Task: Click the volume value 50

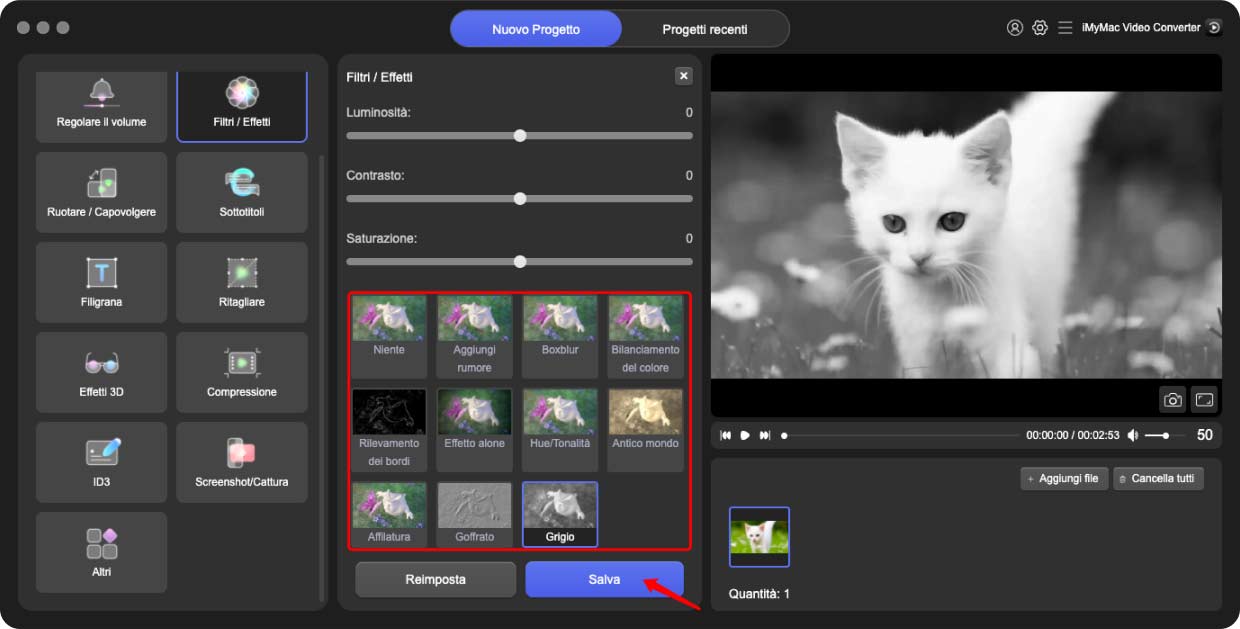Action: click(1205, 435)
